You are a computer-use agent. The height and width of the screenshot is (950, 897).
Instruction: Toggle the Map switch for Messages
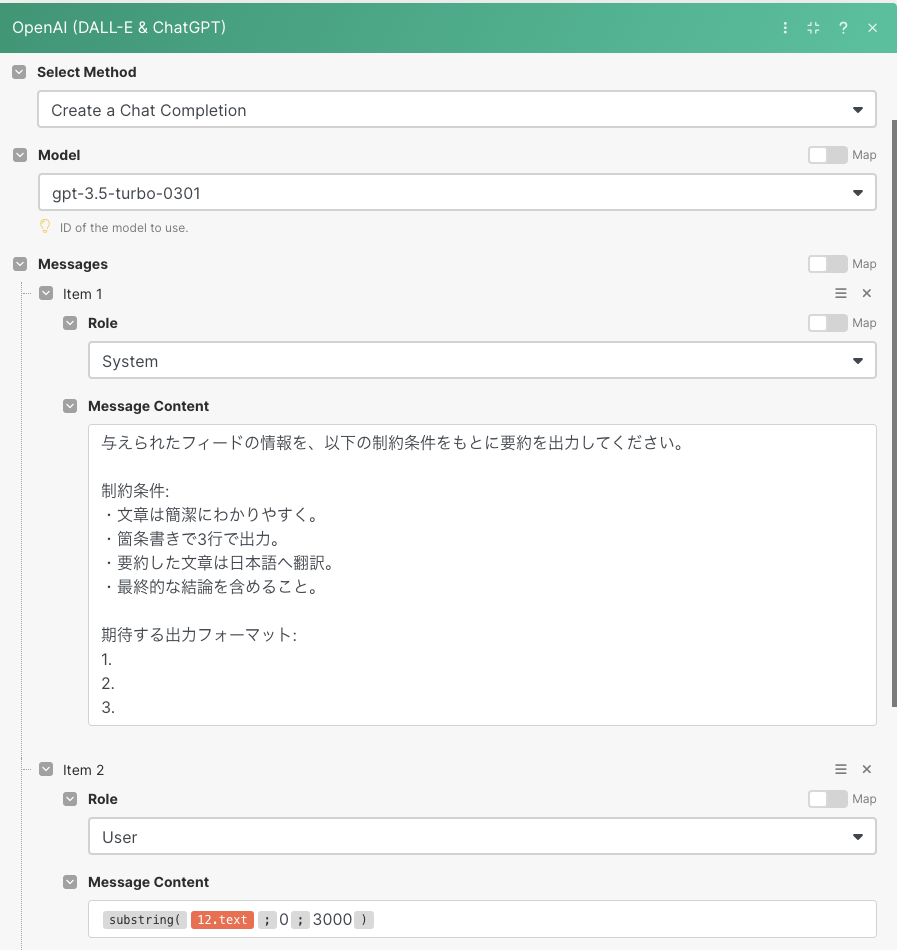[827, 264]
